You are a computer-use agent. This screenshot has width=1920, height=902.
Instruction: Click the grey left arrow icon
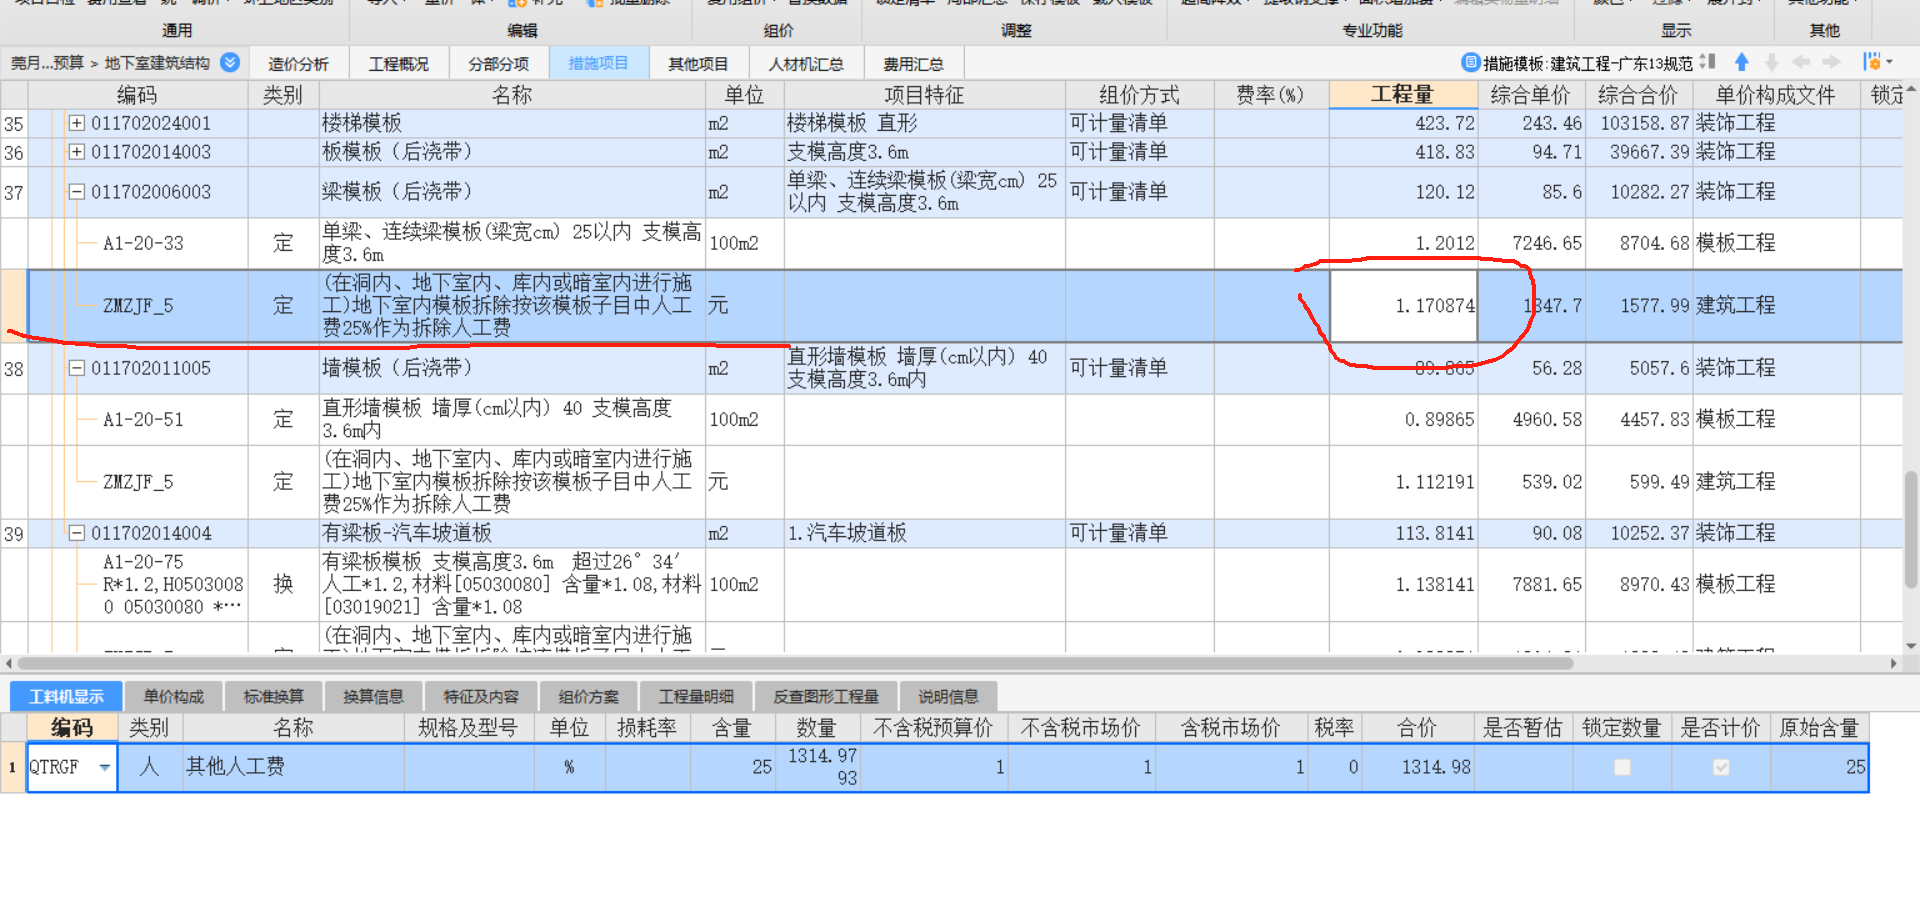point(1801,62)
